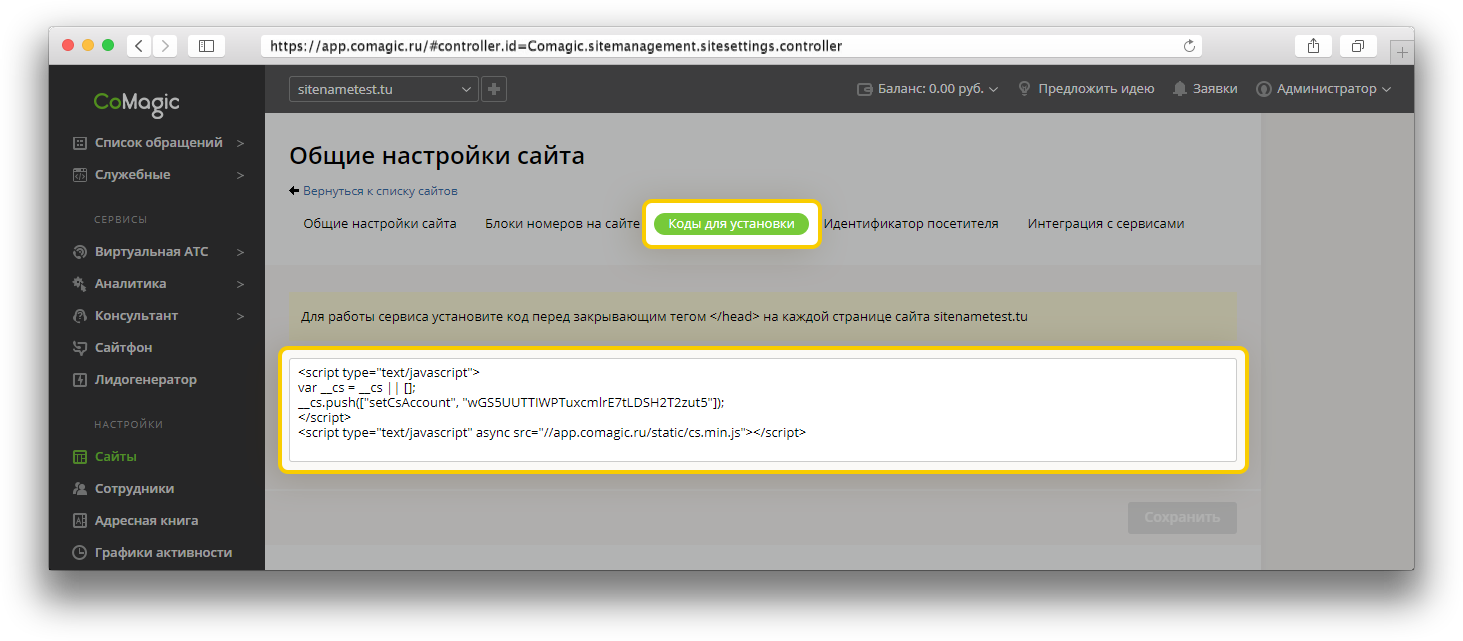Viewport: 1463px width, 641px height.
Task: Expand Служебные submenu arrow
Action: coord(240,175)
